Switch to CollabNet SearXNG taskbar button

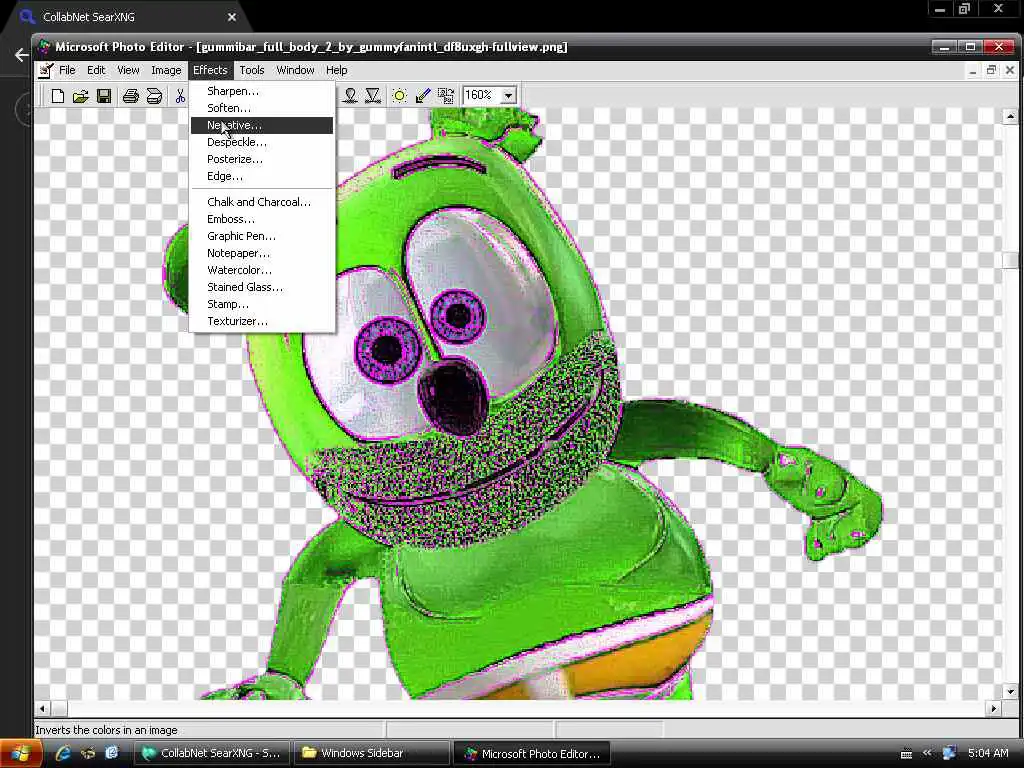coord(212,753)
